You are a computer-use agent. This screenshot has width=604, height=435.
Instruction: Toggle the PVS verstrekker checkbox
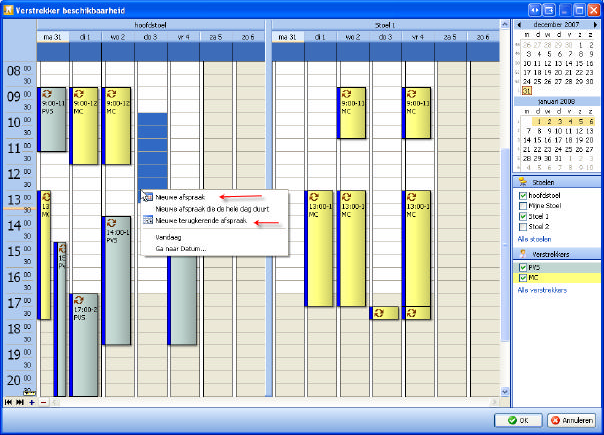(522, 267)
